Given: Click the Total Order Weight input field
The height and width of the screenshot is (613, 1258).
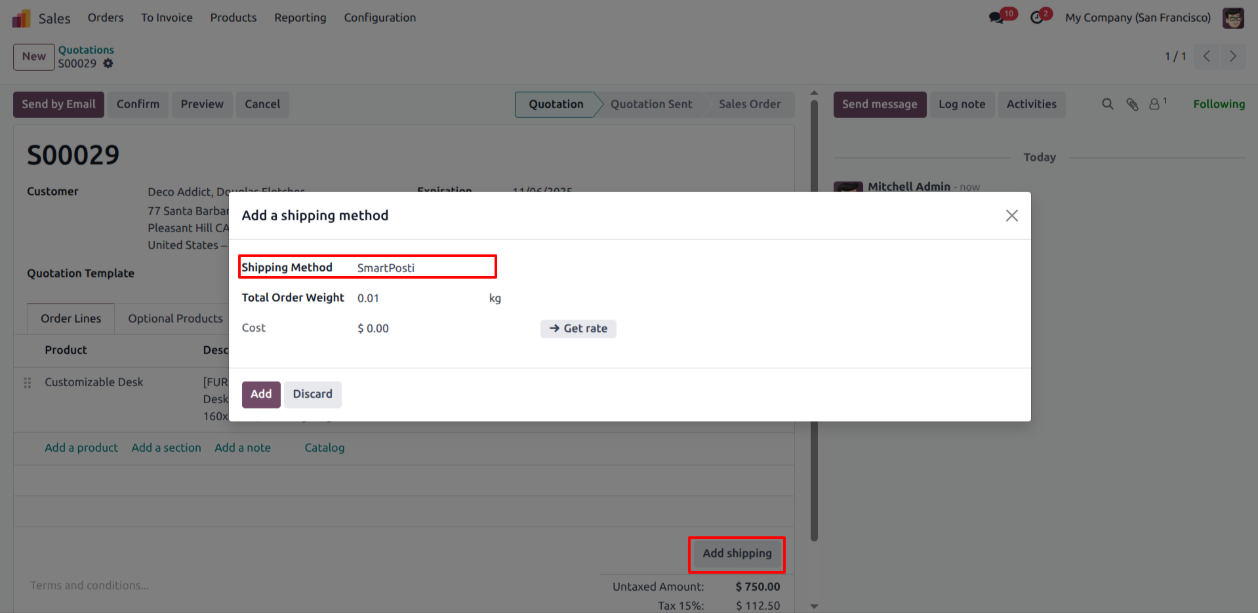Looking at the screenshot, I should click(x=415, y=298).
